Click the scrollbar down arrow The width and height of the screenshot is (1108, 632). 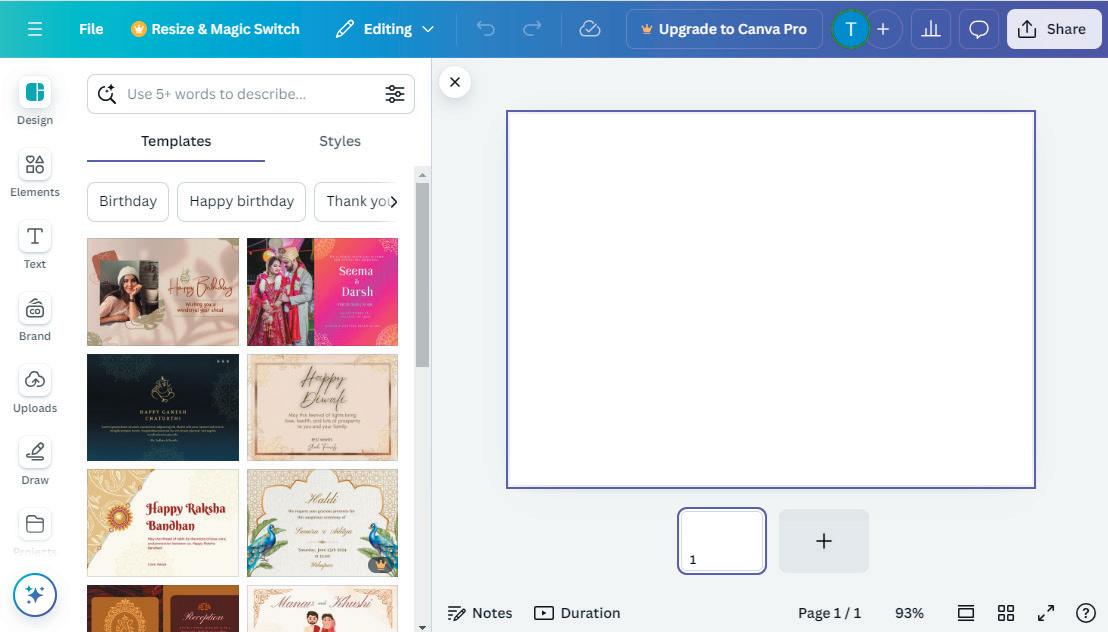pos(423,626)
